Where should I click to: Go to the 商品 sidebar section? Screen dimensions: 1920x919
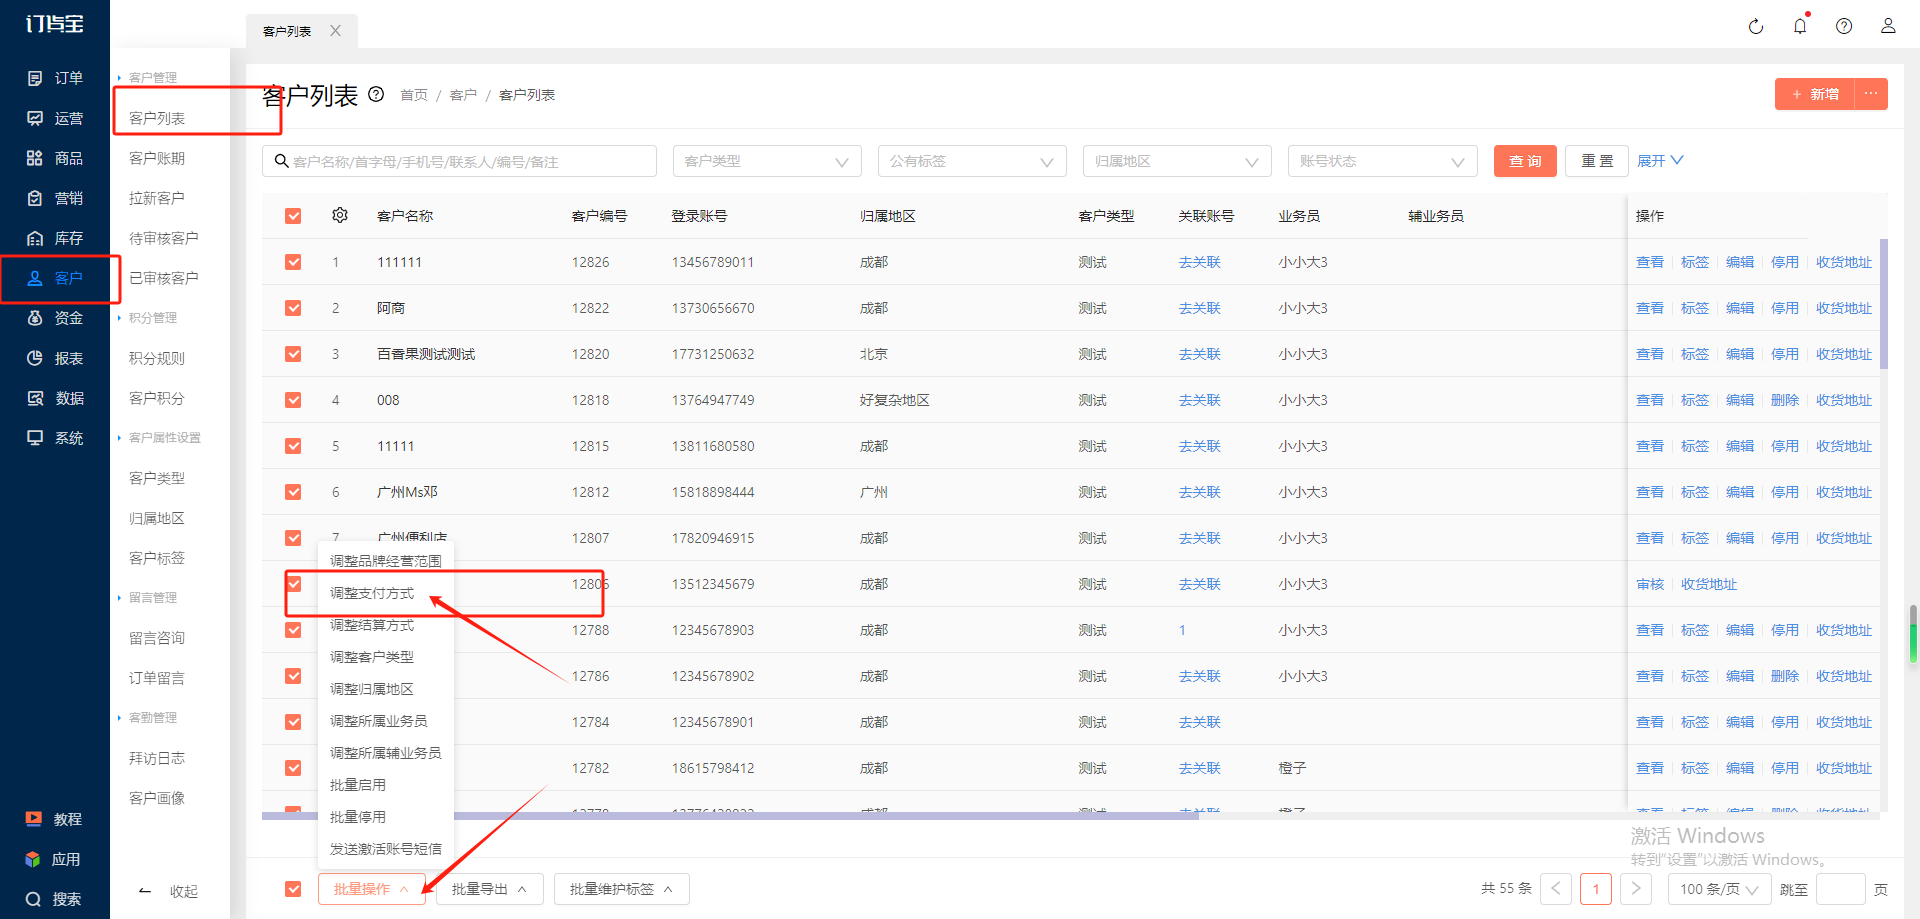click(55, 158)
